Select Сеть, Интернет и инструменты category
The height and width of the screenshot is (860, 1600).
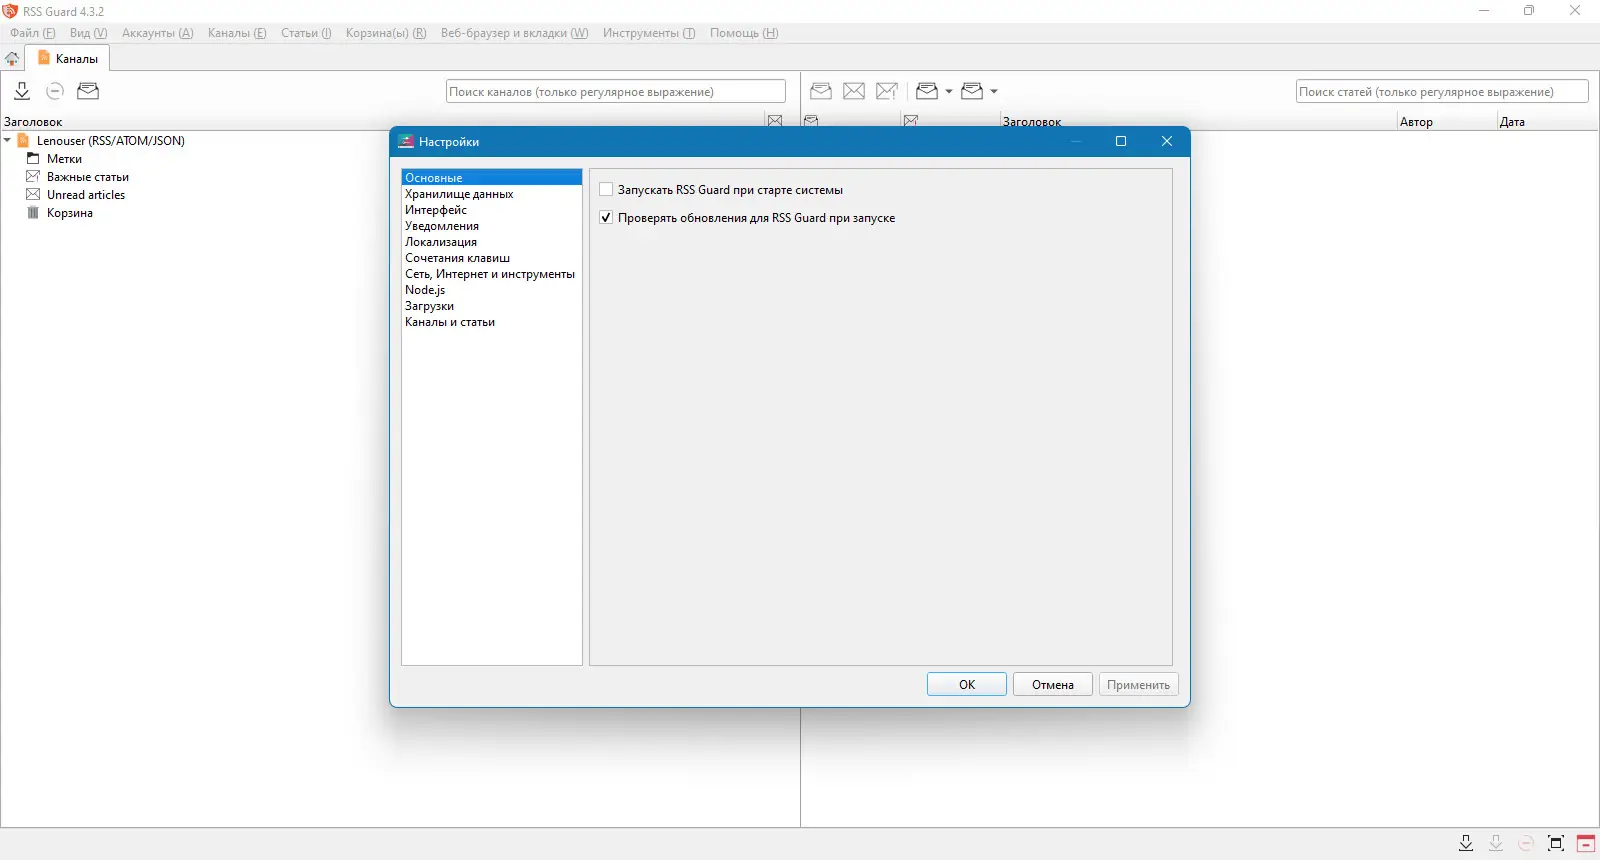tap(491, 274)
